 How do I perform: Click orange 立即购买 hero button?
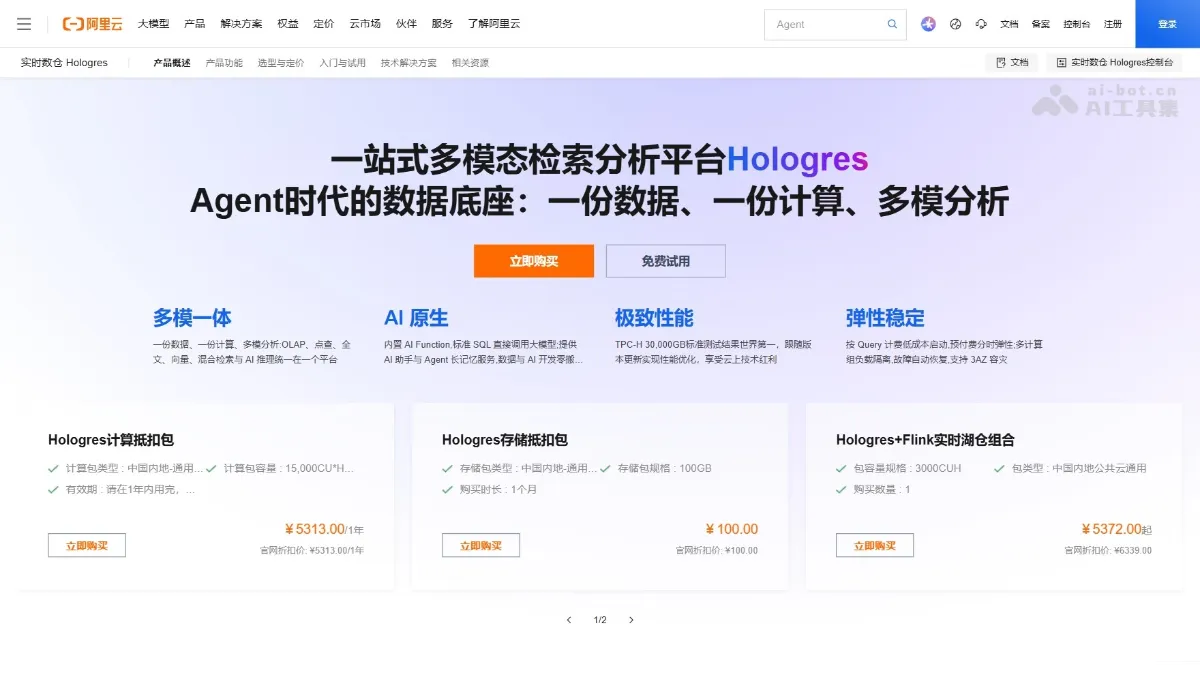[x=534, y=261]
